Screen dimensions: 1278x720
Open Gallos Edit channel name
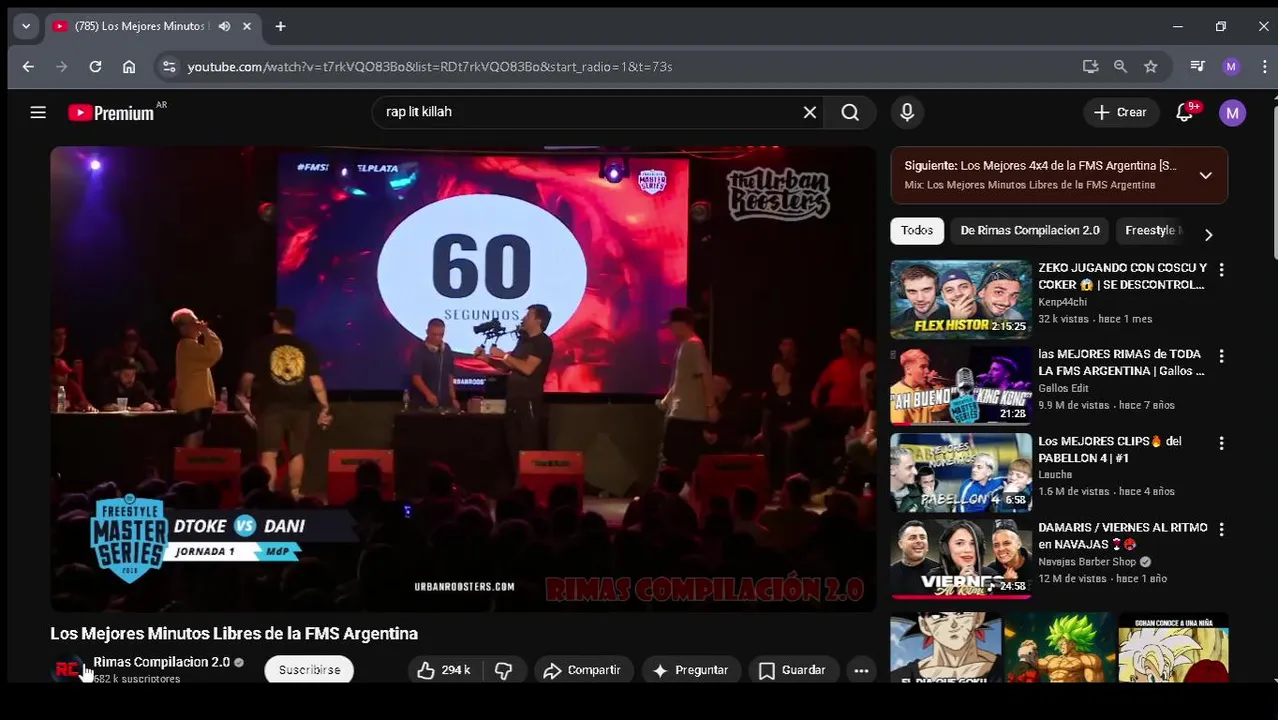1063,388
